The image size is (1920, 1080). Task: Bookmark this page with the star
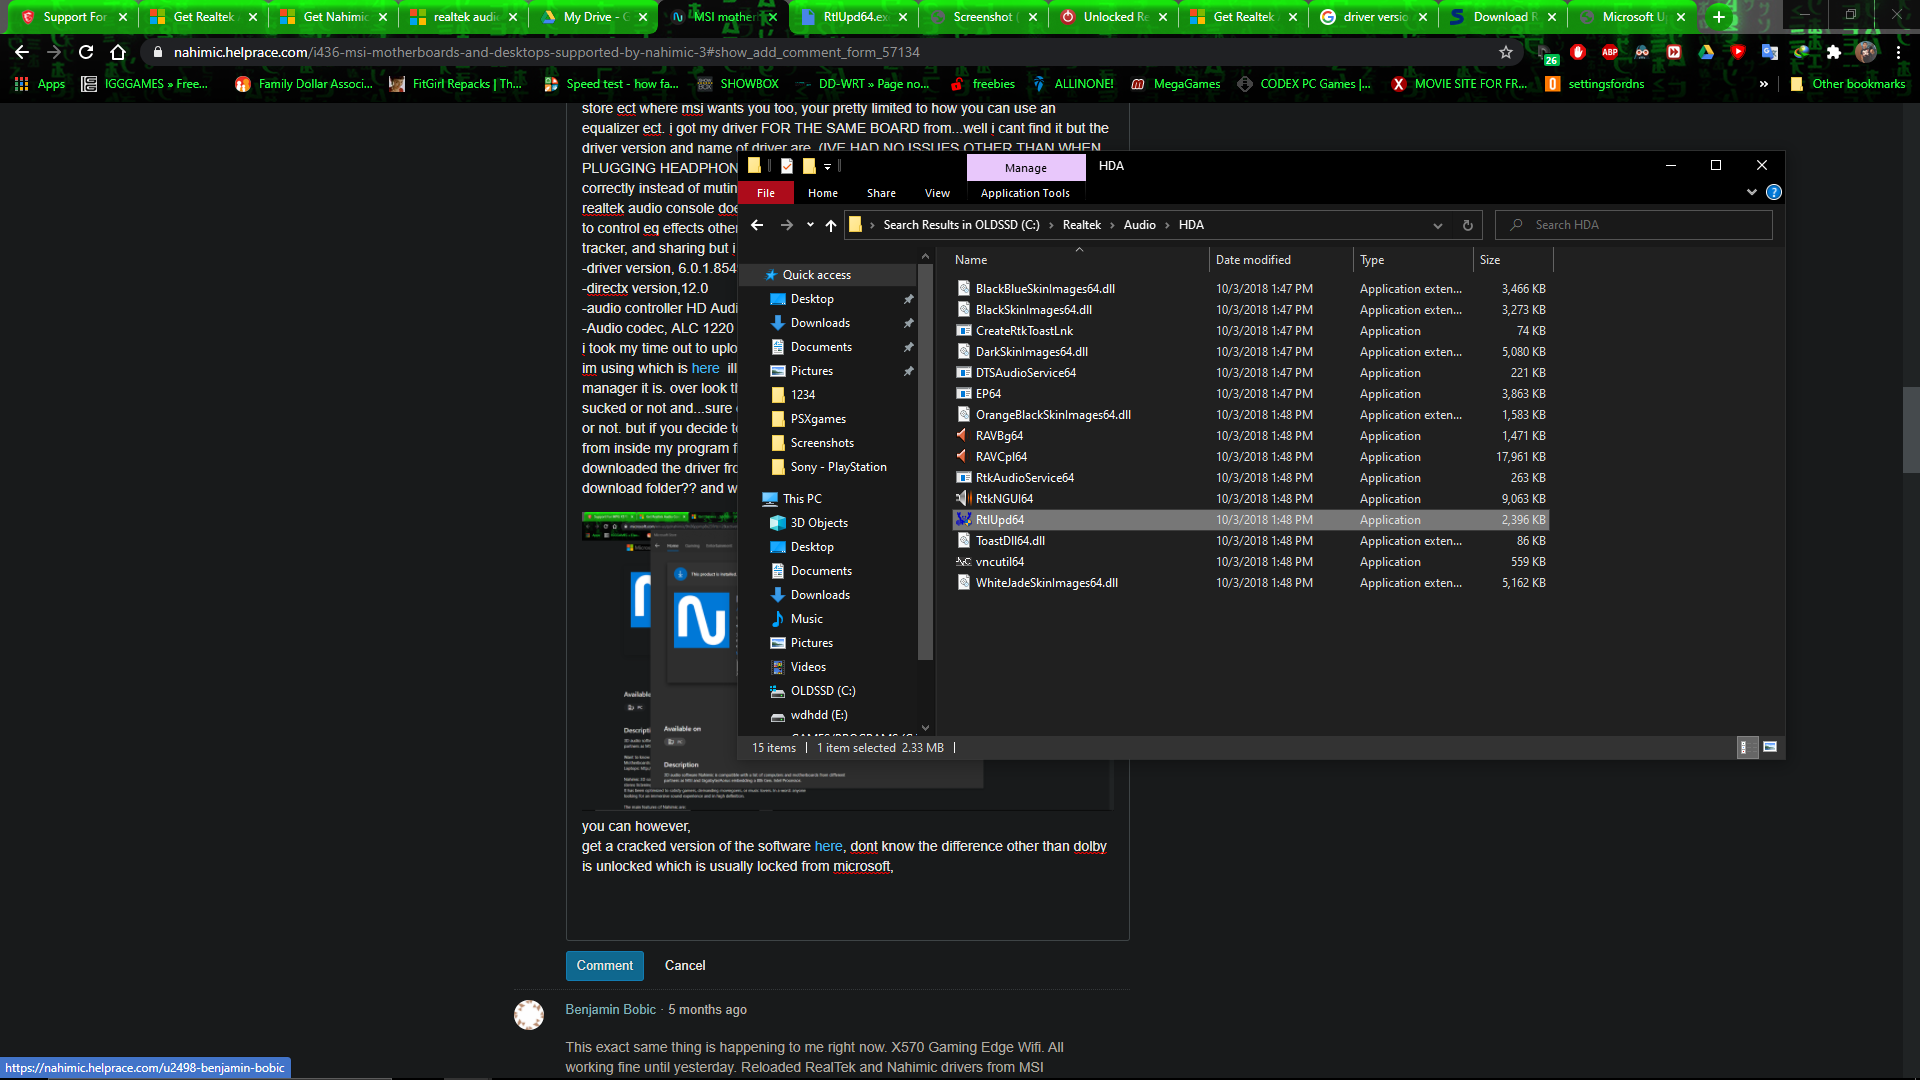coord(1505,52)
